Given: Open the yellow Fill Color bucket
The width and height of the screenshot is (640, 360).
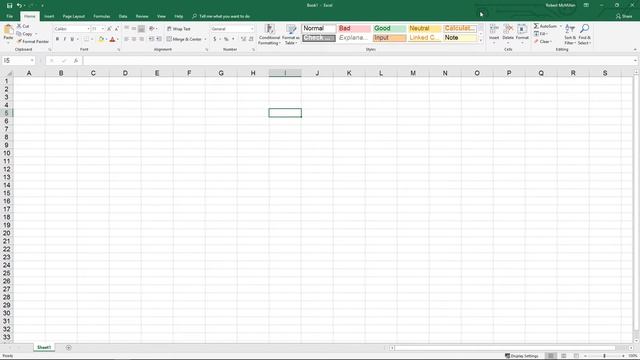Looking at the screenshot, I should coord(101,39).
